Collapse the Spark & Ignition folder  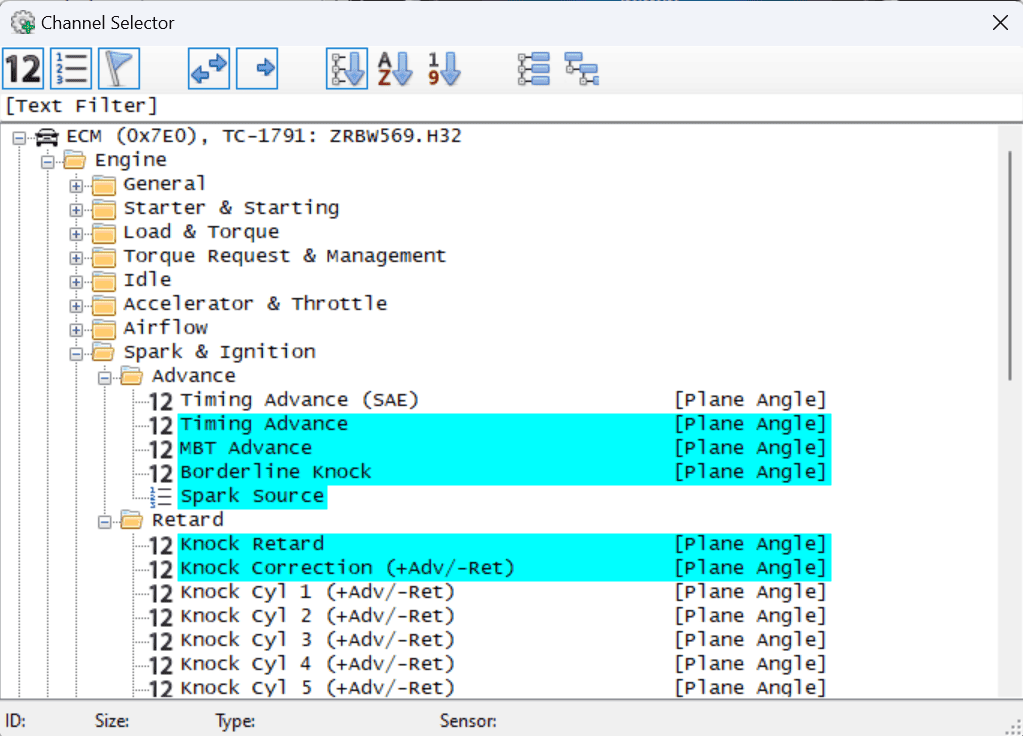pyautogui.click(x=76, y=354)
